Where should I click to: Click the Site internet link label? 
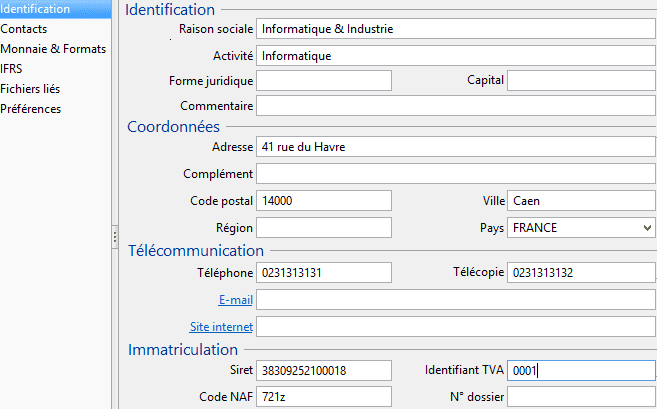coord(221,326)
